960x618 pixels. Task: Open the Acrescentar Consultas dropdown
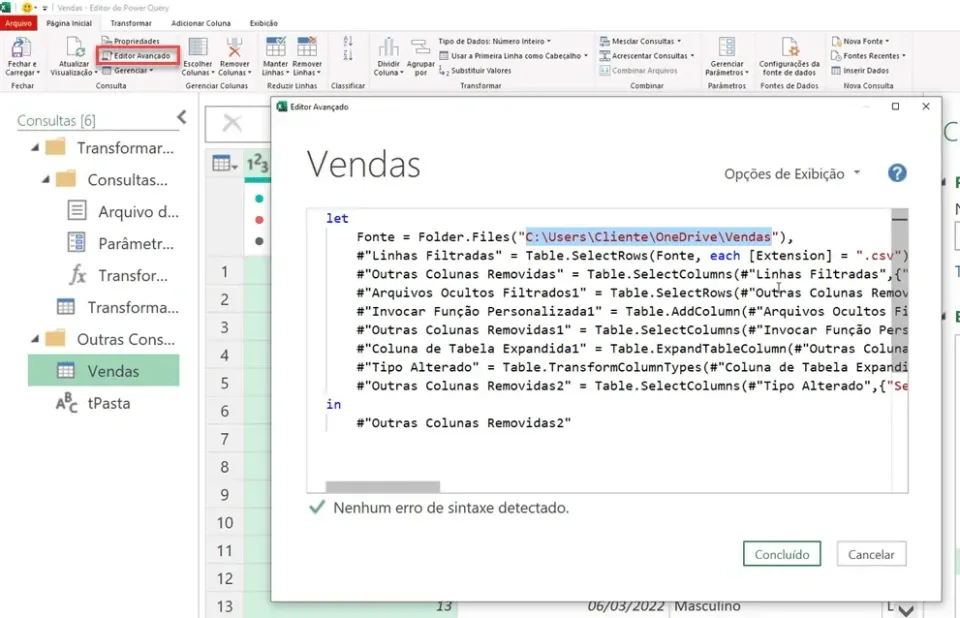pyautogui.click(x=647, y=56)
